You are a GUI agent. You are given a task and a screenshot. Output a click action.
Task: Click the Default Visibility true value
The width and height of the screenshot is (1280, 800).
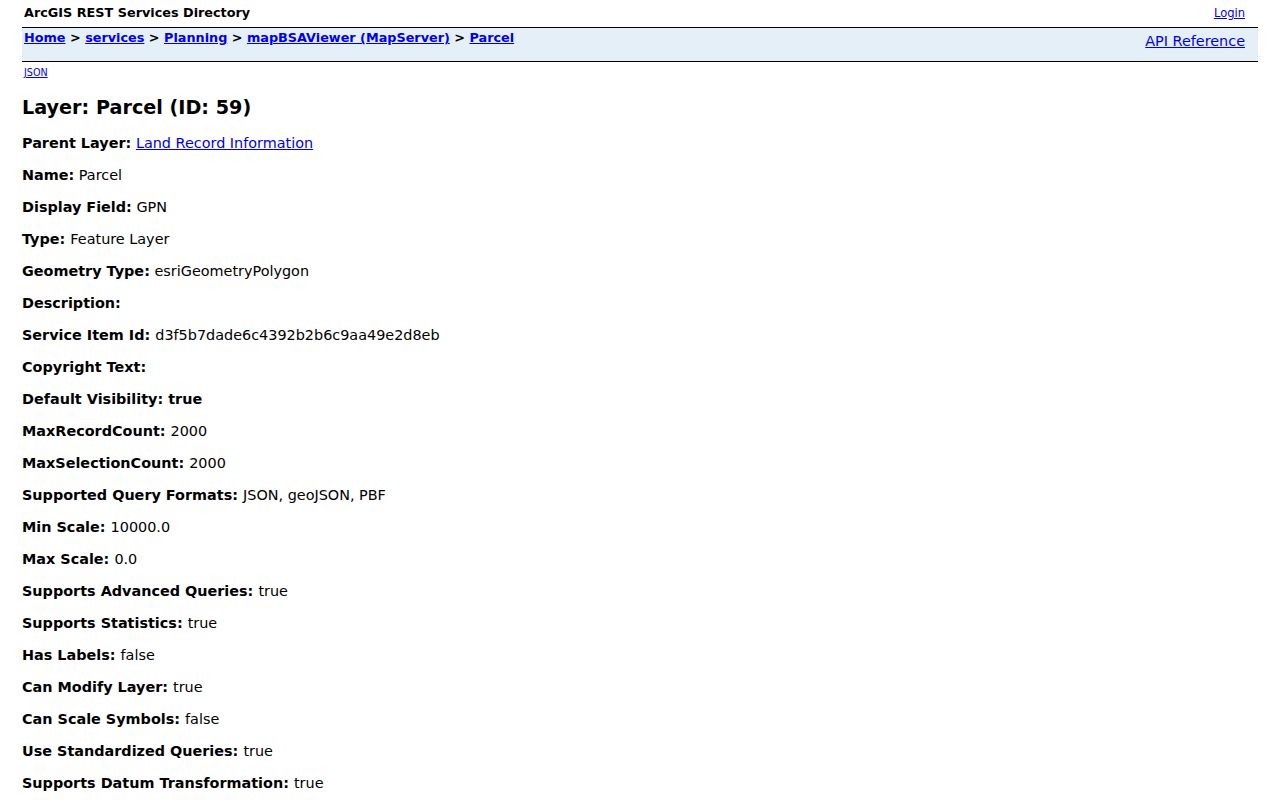click(x=185, y=399)
